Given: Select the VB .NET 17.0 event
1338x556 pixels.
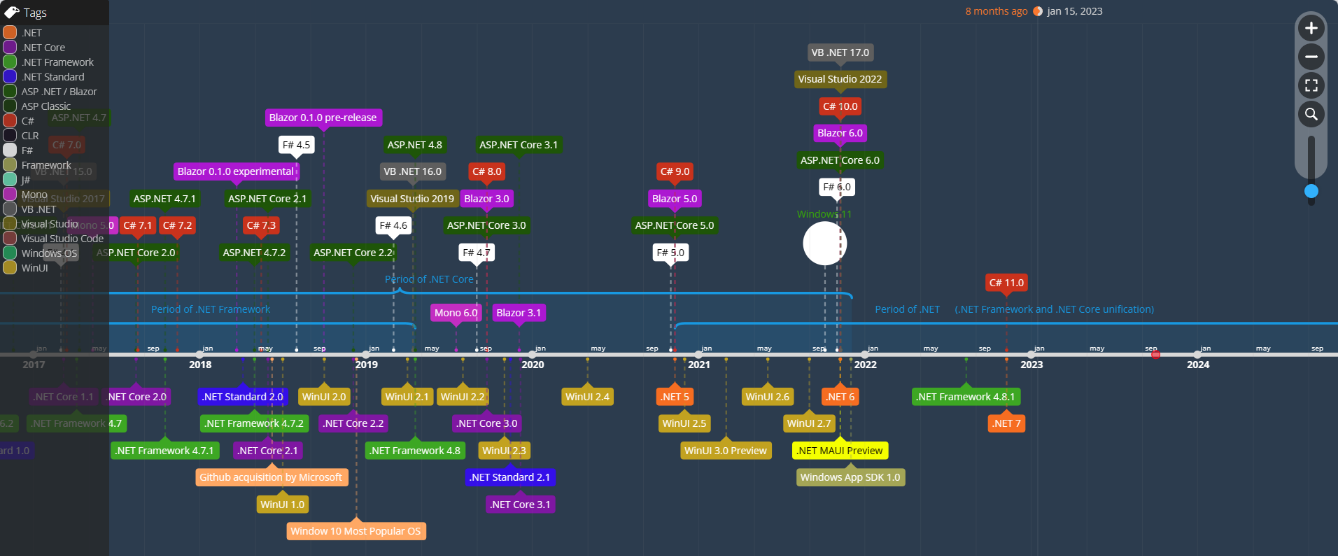Looking at the screenshot, I should tap(840, 52).
